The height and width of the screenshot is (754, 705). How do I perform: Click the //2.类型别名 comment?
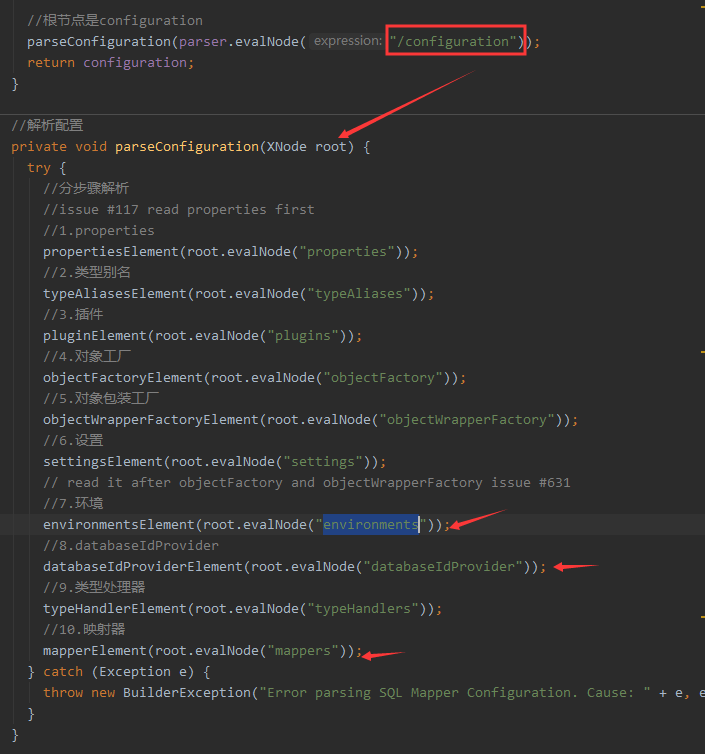click(87, 273)
